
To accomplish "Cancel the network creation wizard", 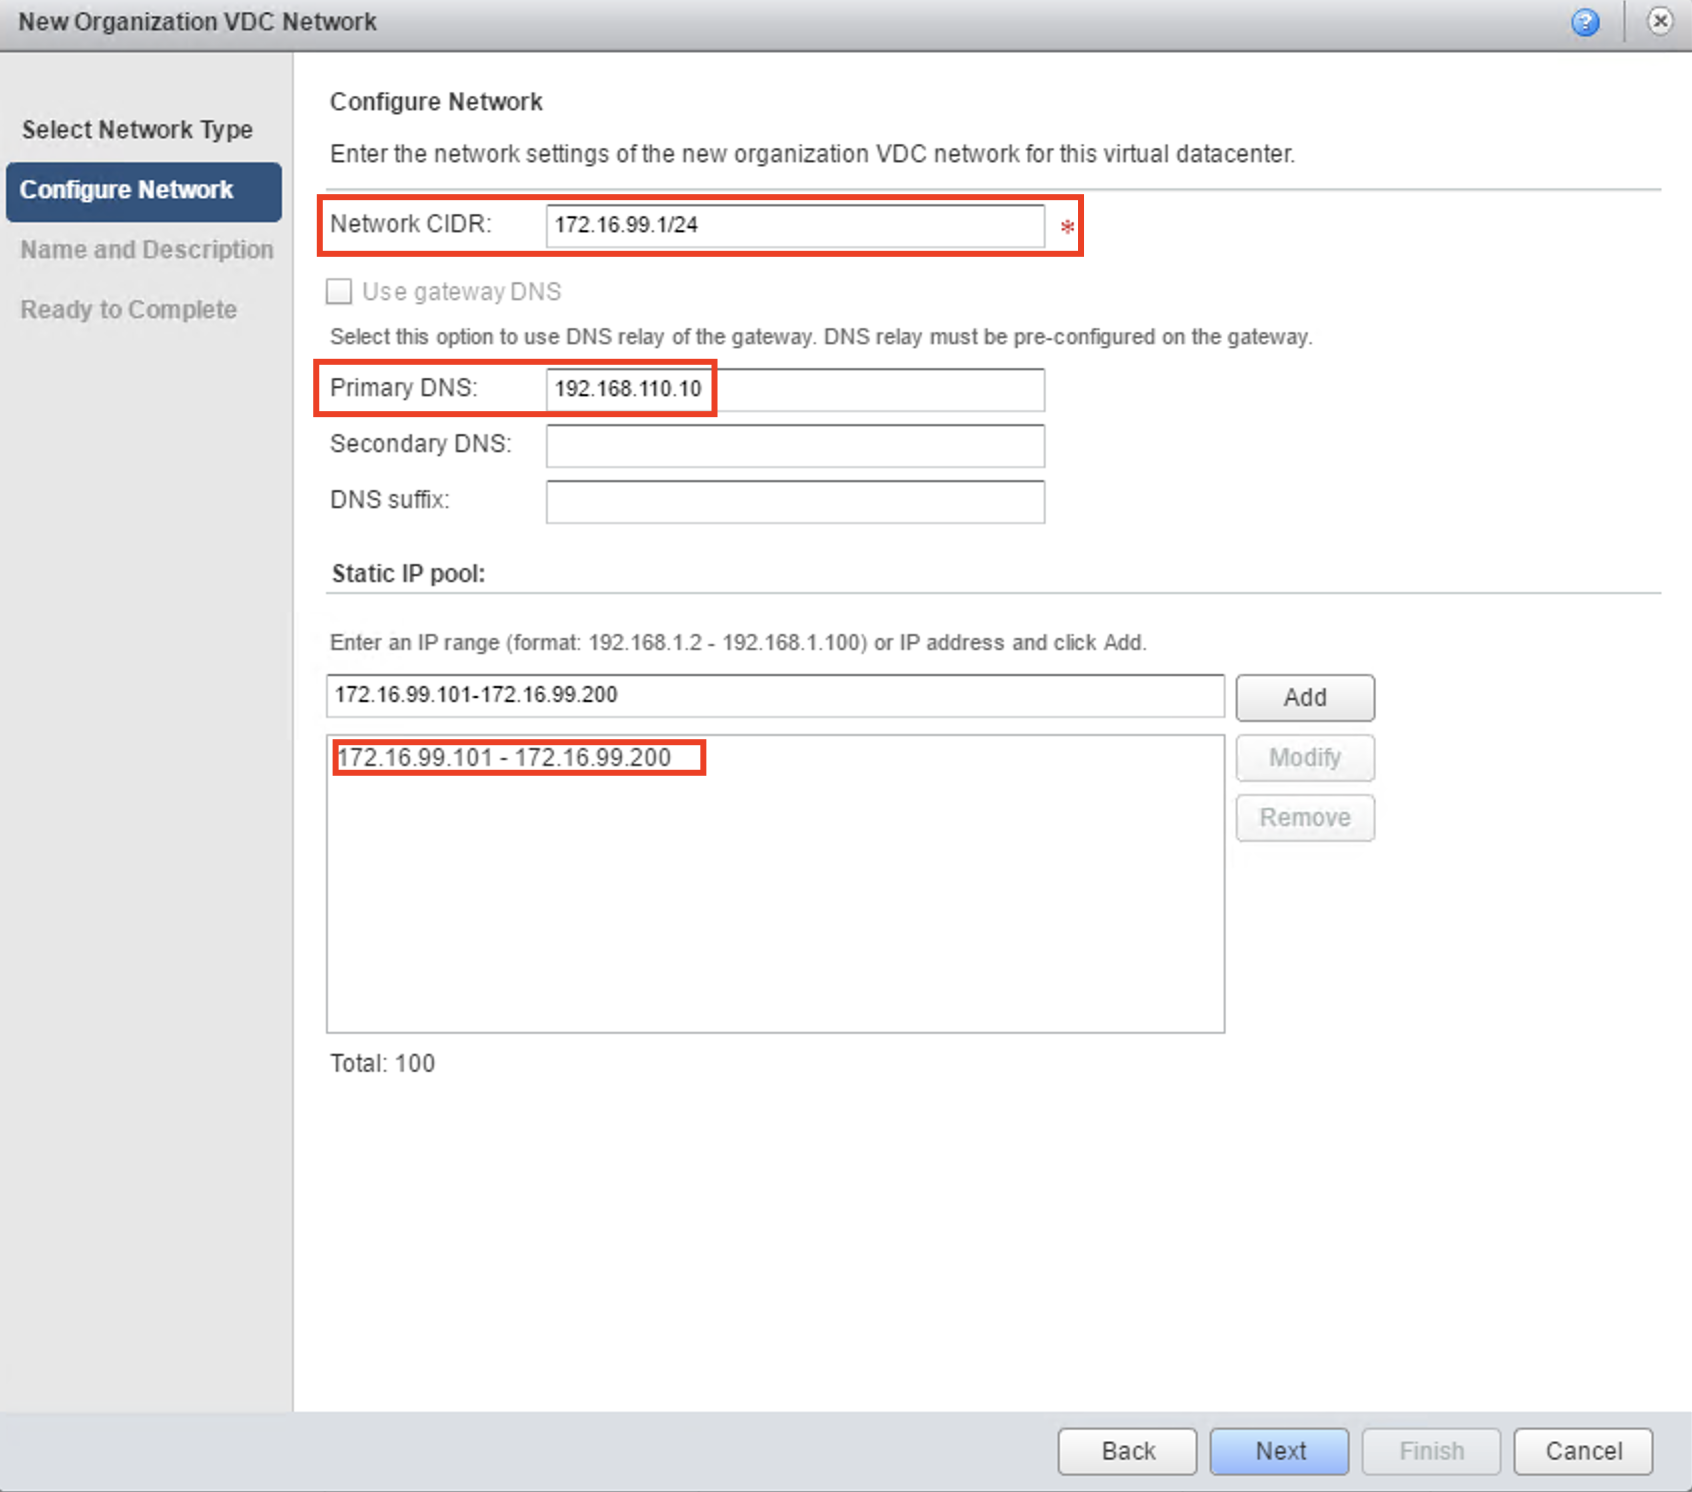I will [x=1582, y=1451].
